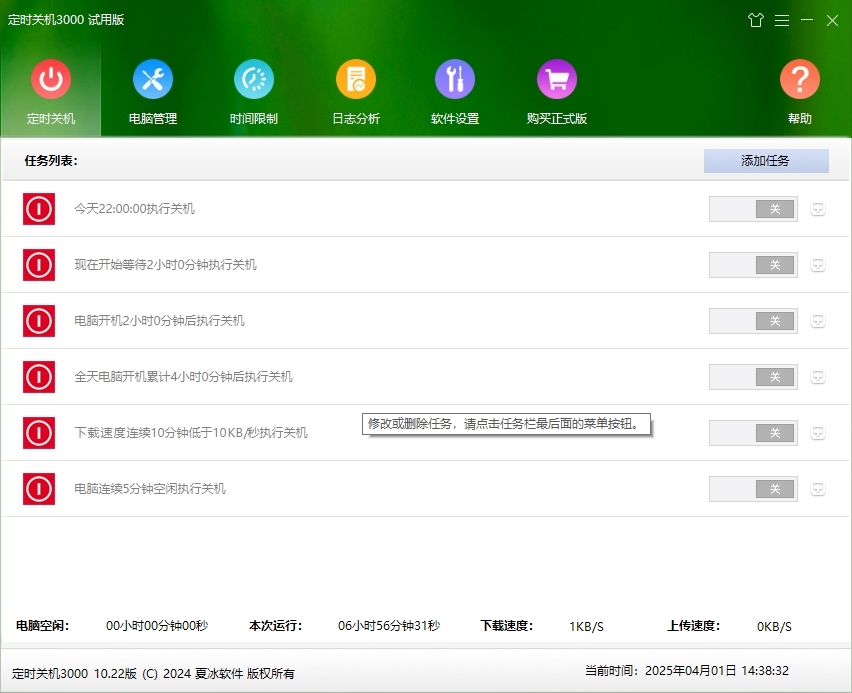852x693 pixels.
Task: Open menu button for 今天22:00:00 task
Action: point(818,209)
